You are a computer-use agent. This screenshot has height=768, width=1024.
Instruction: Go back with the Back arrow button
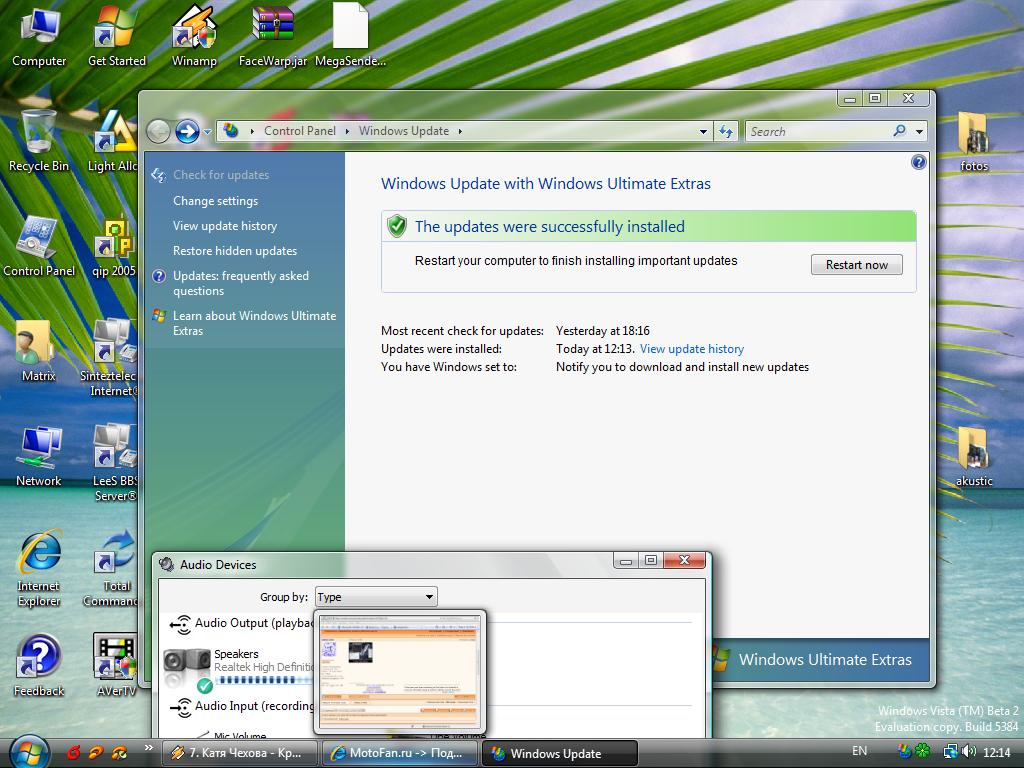tap(158, 131)
